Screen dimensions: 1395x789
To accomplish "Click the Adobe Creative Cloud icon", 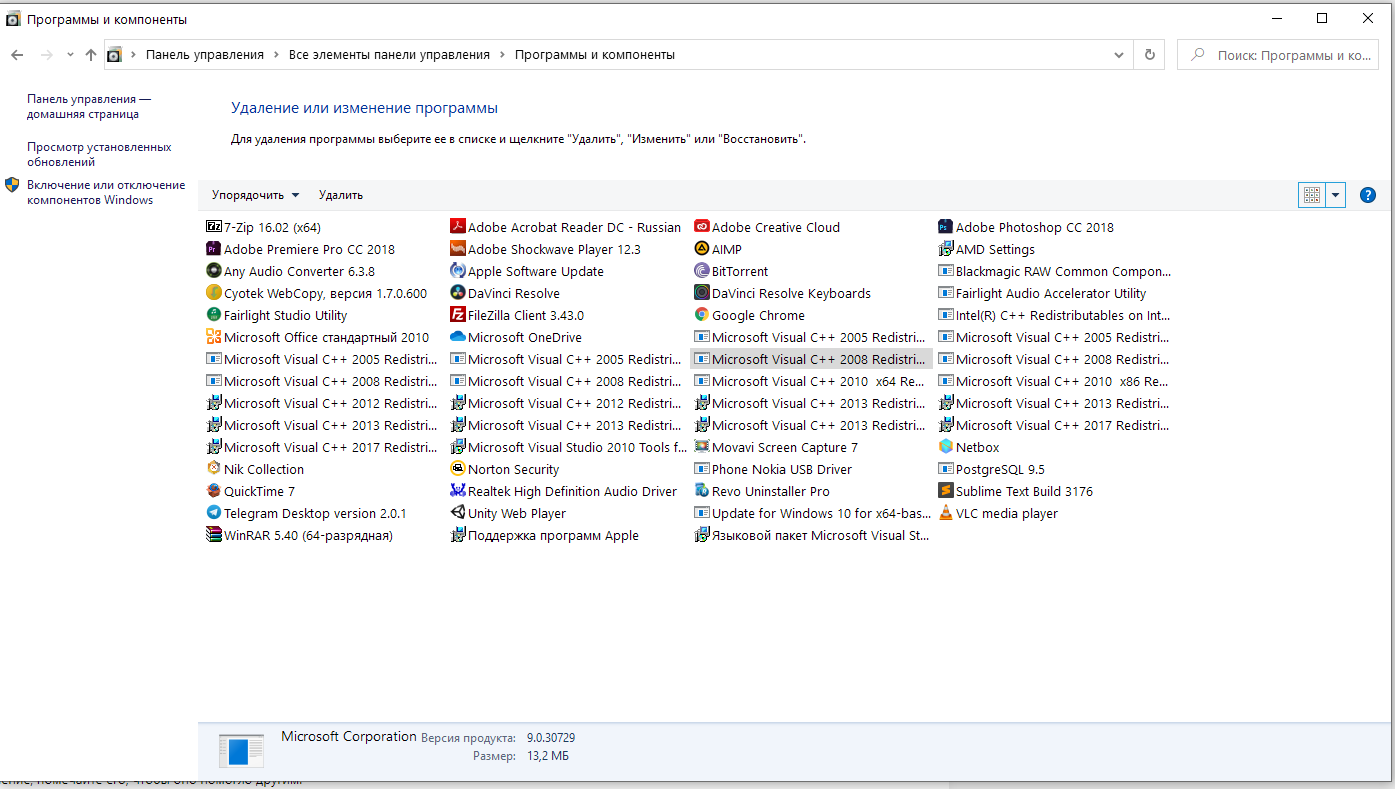I will pos(701,227).
